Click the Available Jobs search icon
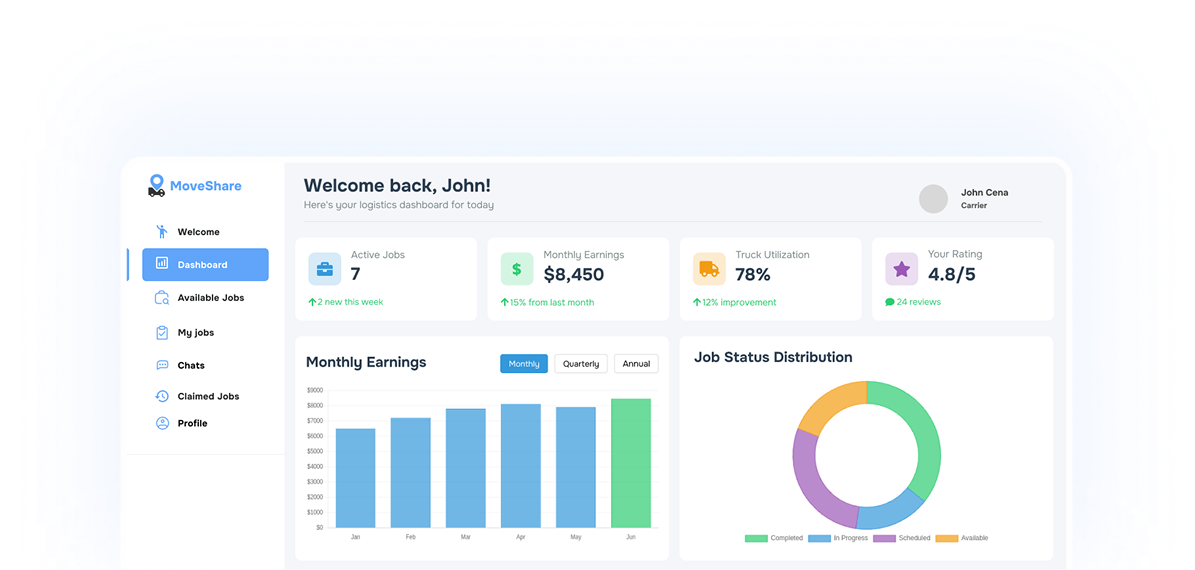The height and width of the screenshot is (570, 1195). point(162,298)
